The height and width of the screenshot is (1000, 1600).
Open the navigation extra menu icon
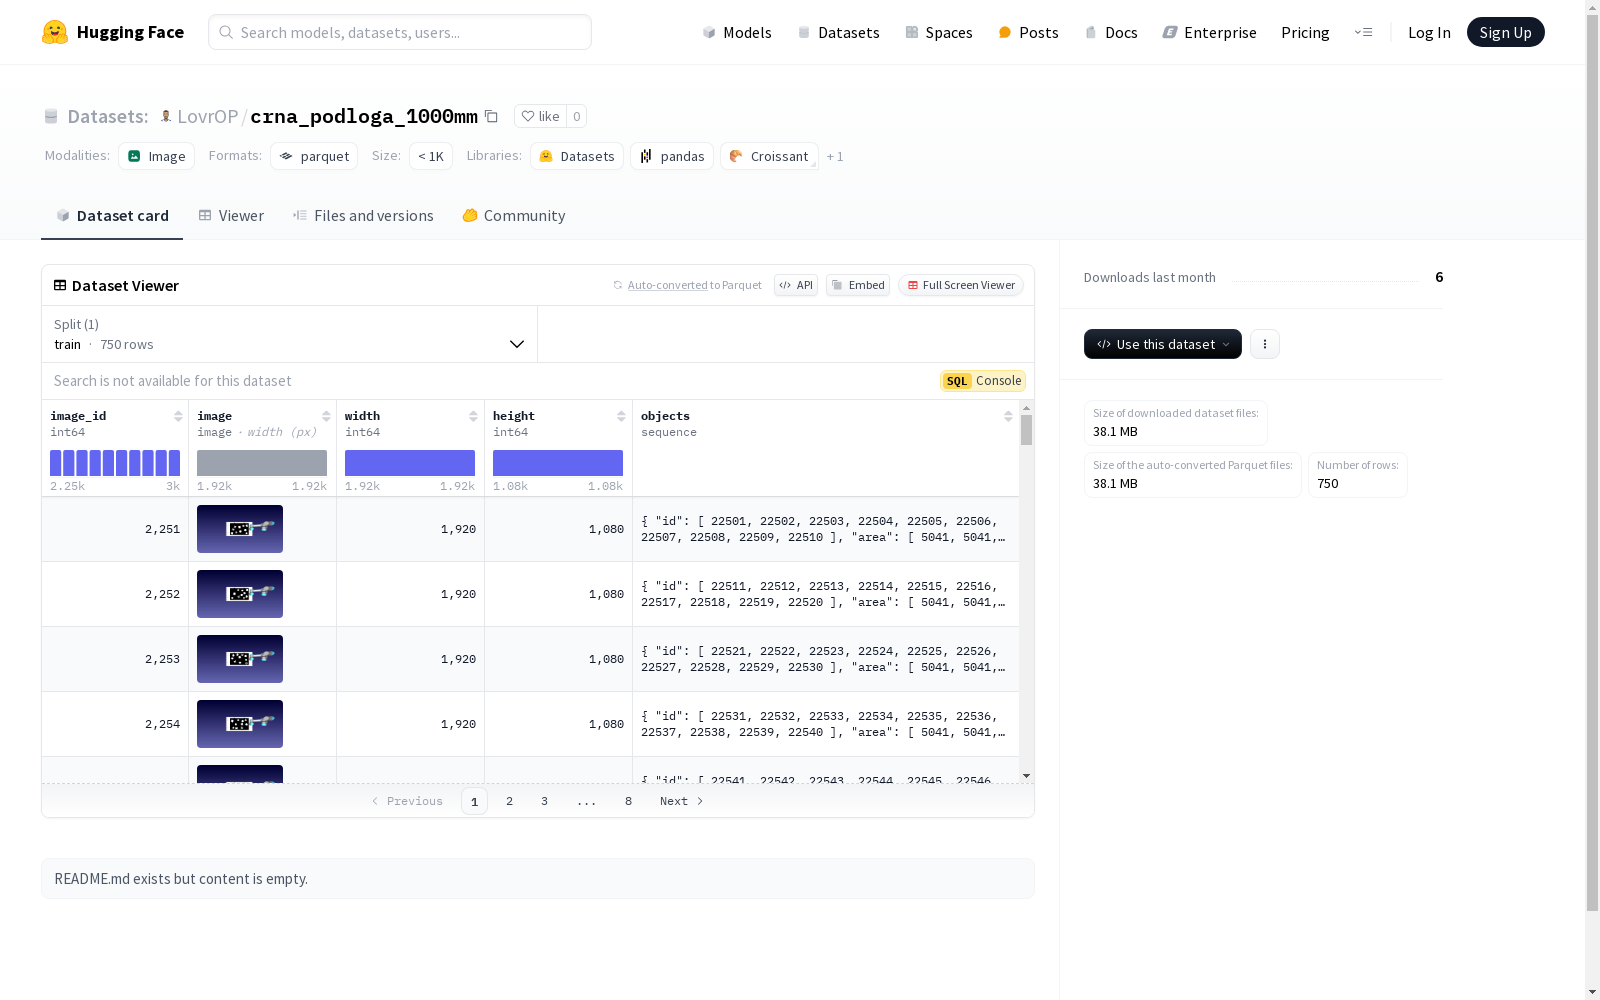[x=1364, y=32]
